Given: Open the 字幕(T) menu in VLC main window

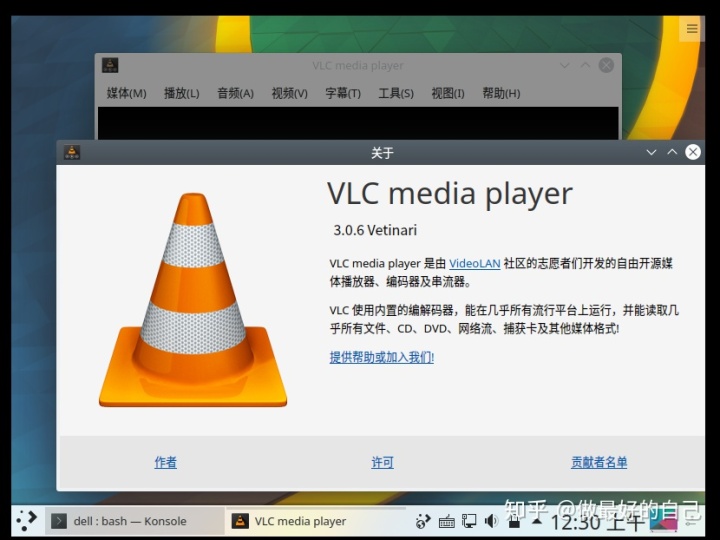Looking at the screenshot, I should pyautogui.click(x=343, y=93).
